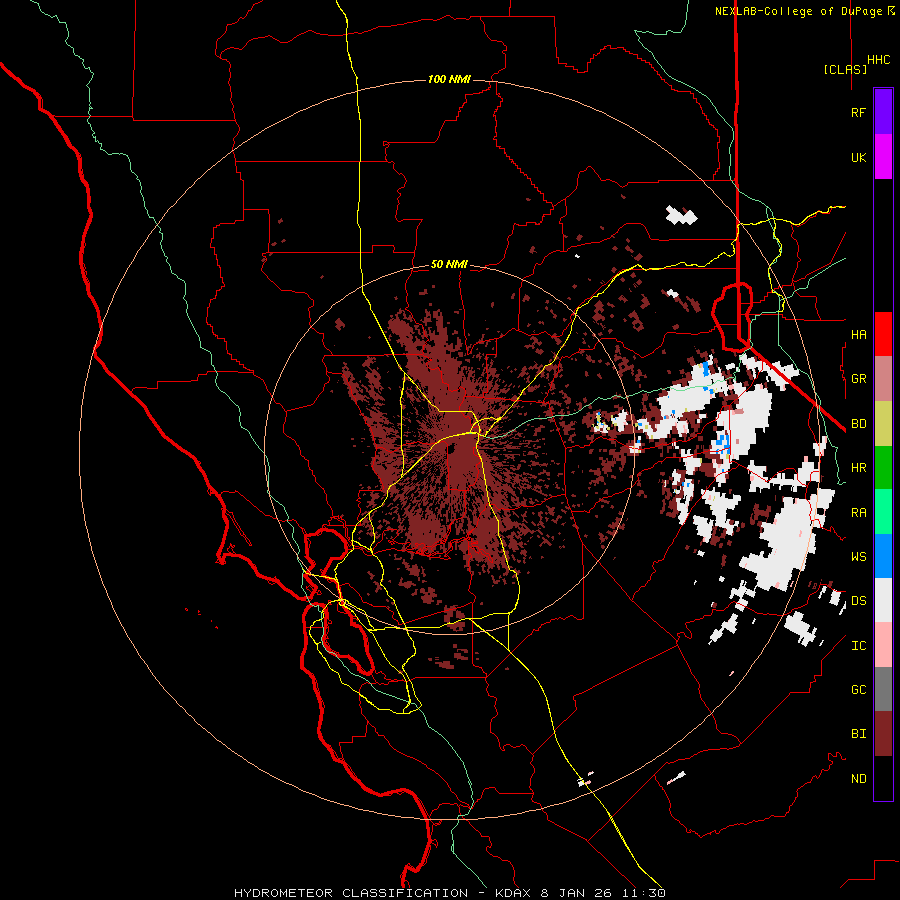Click the GC legend label
Image resolution: width=900 pixels, height=900 pixels.
pyautogui.click(x=858, y=689)
